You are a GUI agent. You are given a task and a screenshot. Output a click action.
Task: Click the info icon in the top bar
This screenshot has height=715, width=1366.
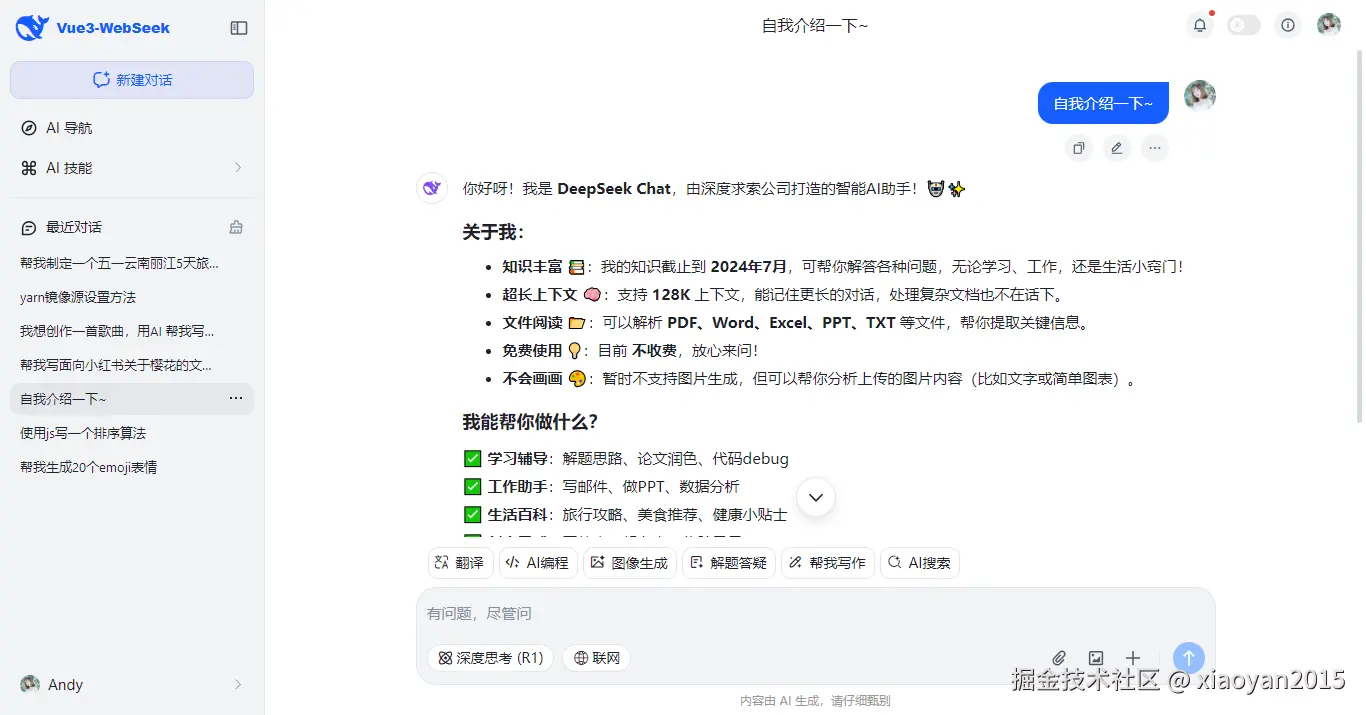click(x=1287, y=24)
